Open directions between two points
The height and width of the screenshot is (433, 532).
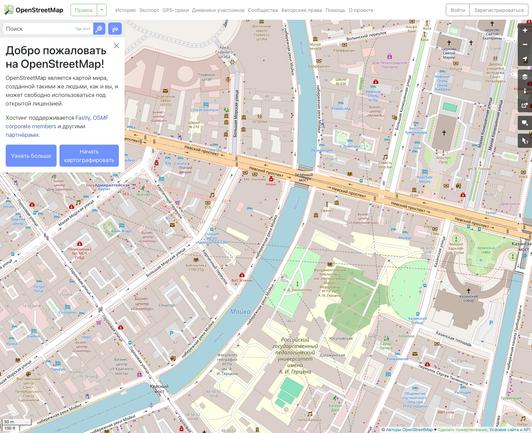pos(115,29)
